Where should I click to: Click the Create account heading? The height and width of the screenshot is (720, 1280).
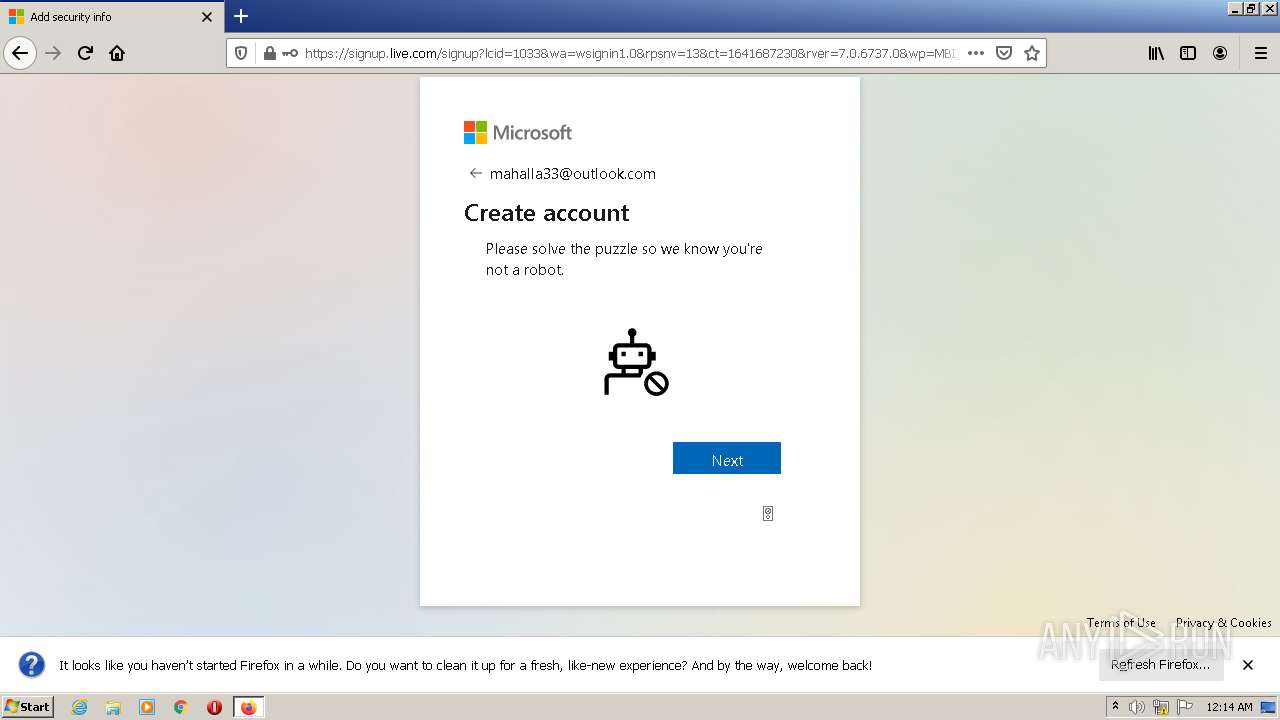point(547,212)
